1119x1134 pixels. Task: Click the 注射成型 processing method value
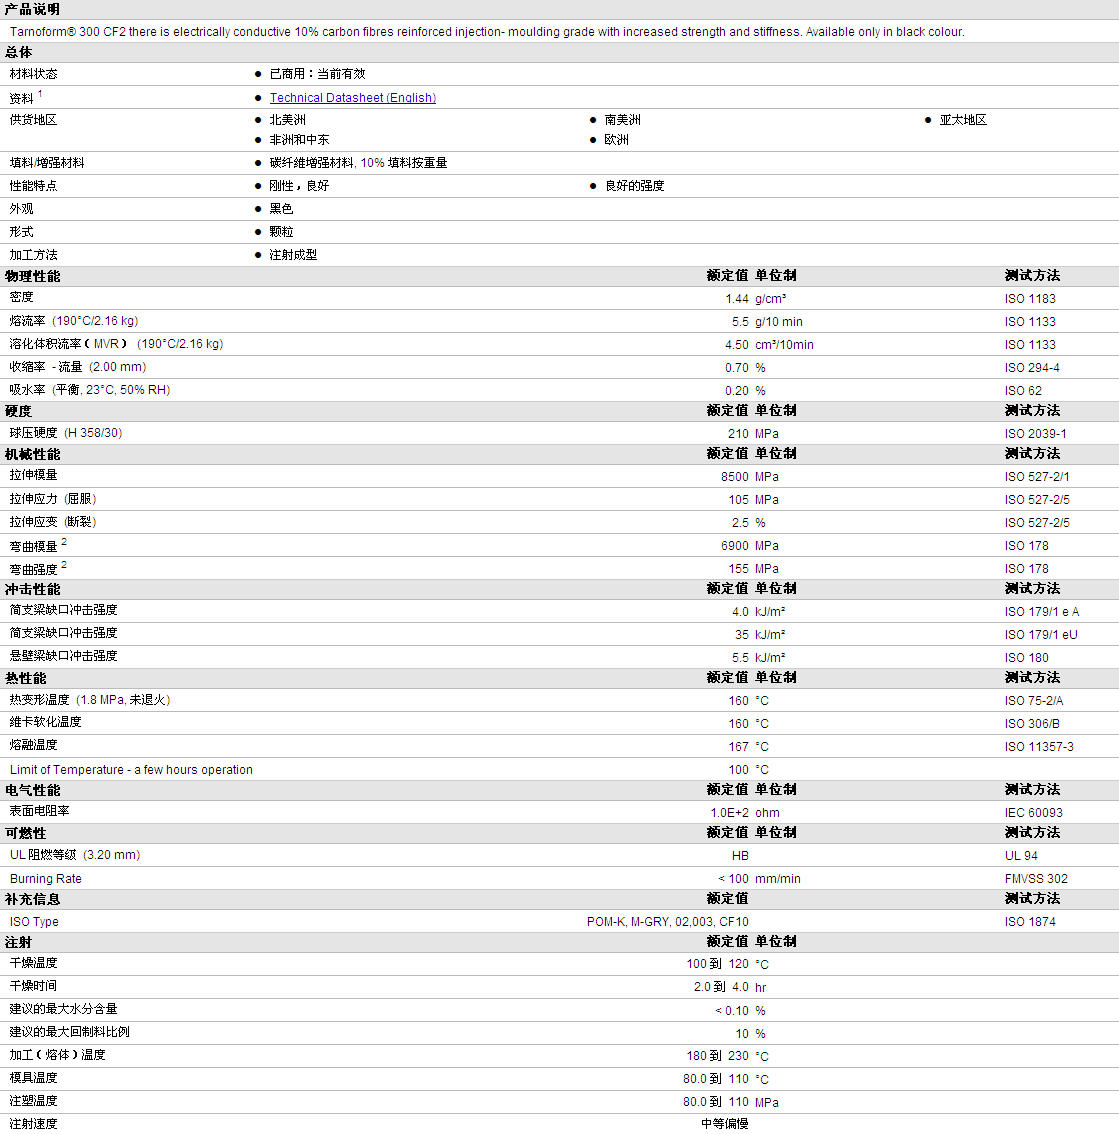(293, 255)
